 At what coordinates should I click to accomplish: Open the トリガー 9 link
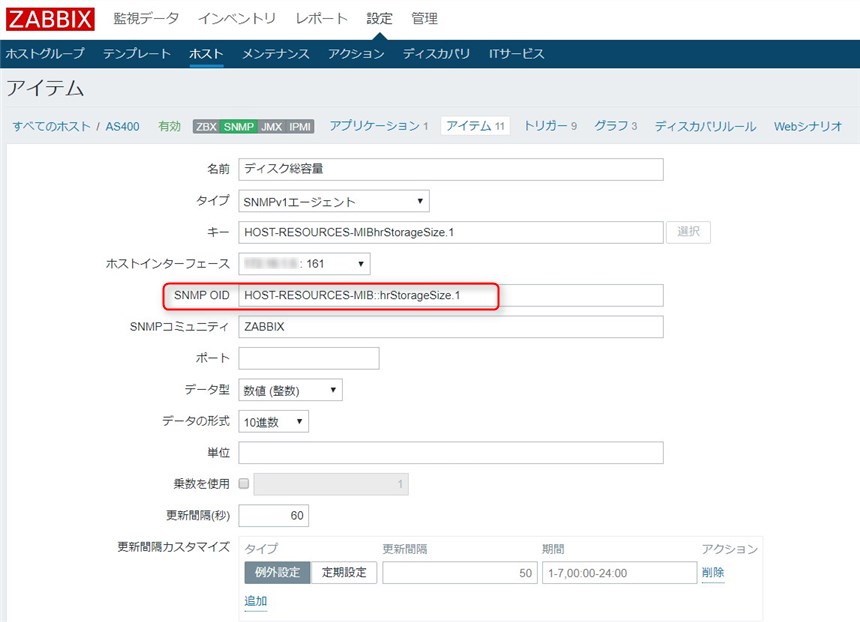[x=551, y=126]
